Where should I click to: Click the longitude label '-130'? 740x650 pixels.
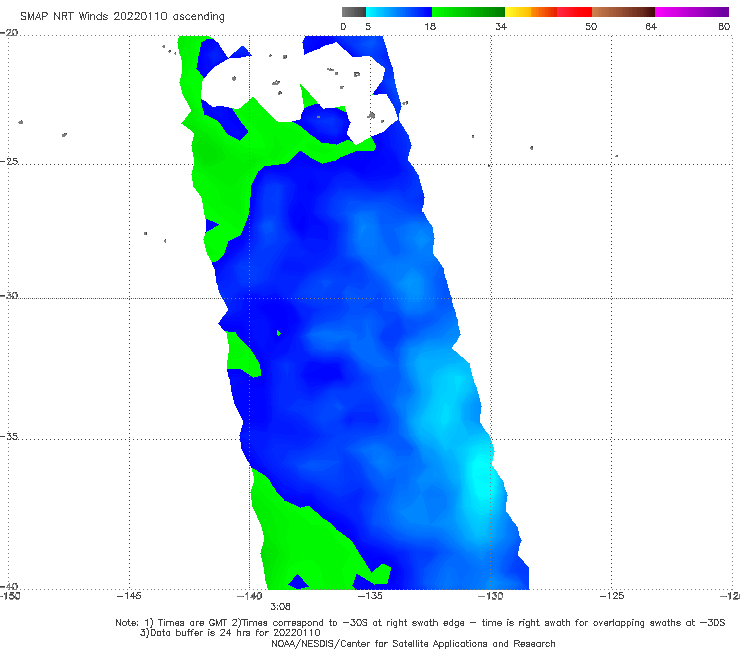(x=491, y=596)
